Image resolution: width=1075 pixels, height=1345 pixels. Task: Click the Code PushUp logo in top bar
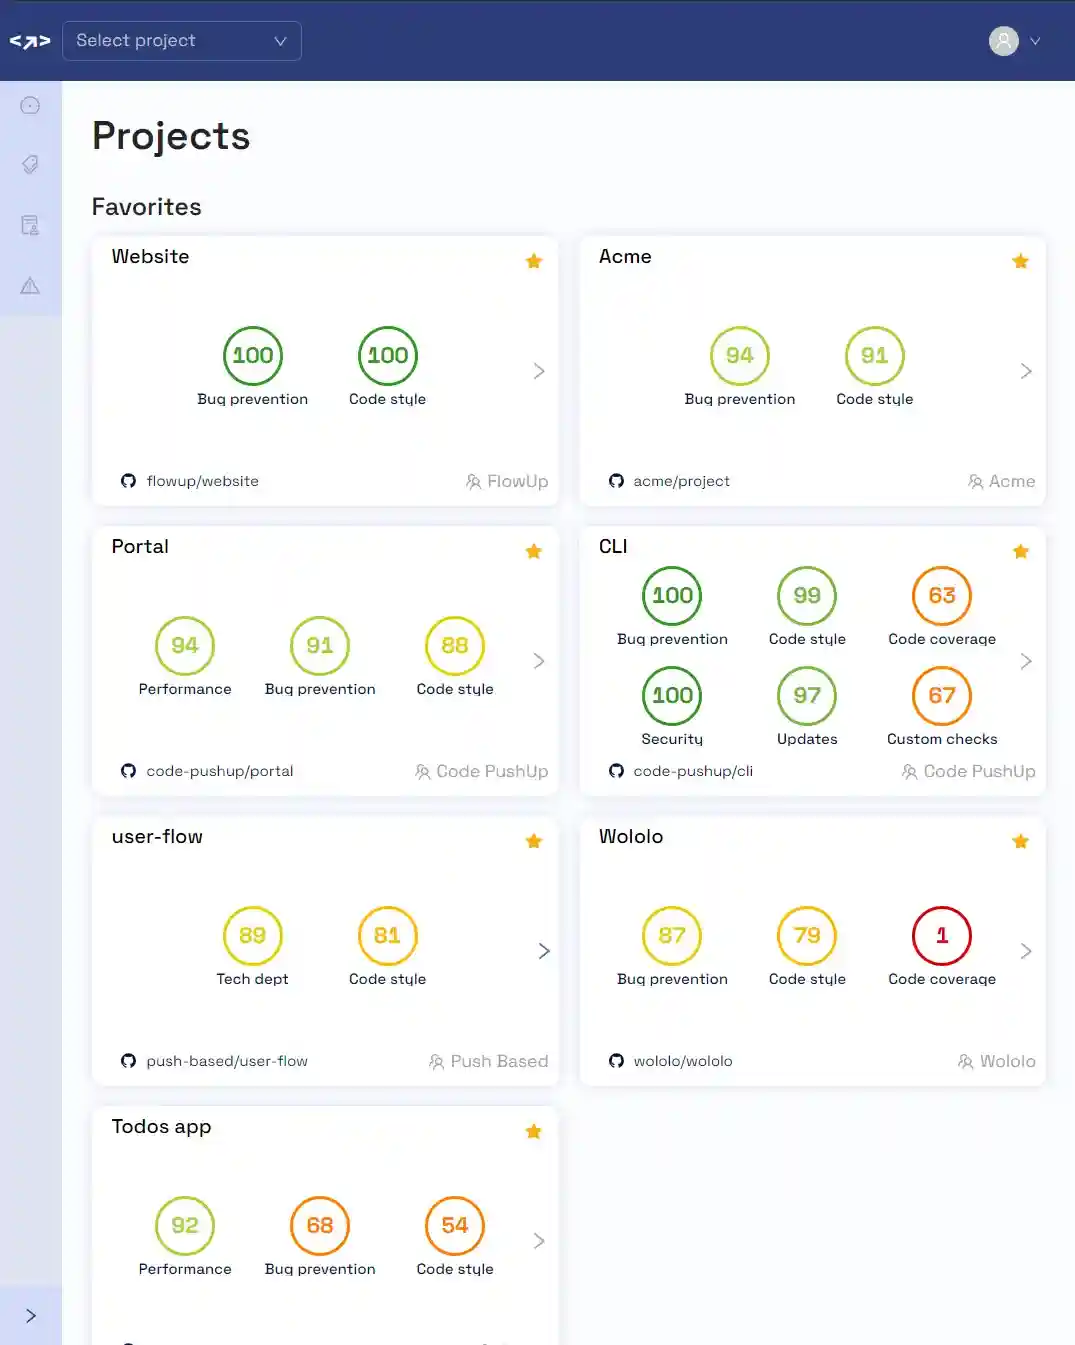pos(30,41)
